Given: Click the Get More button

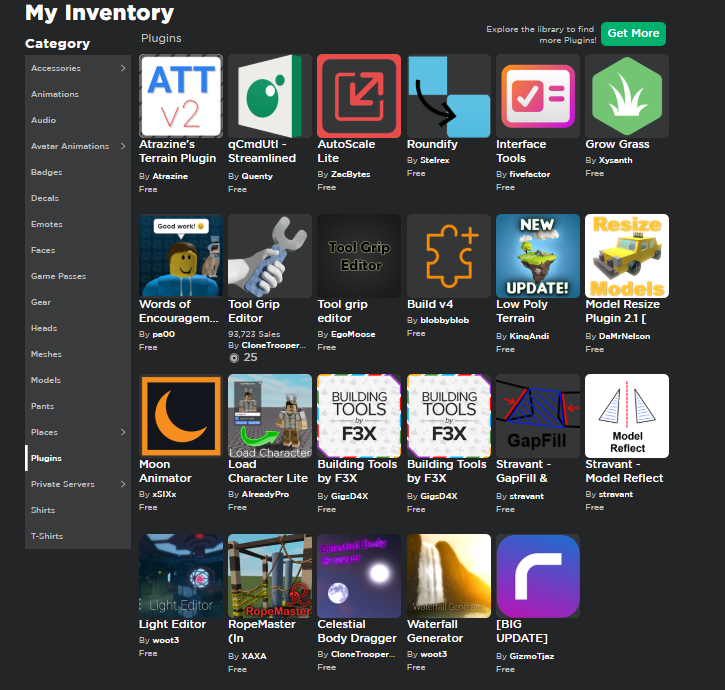Looking at the screenshot, I should tap(633, 33).
